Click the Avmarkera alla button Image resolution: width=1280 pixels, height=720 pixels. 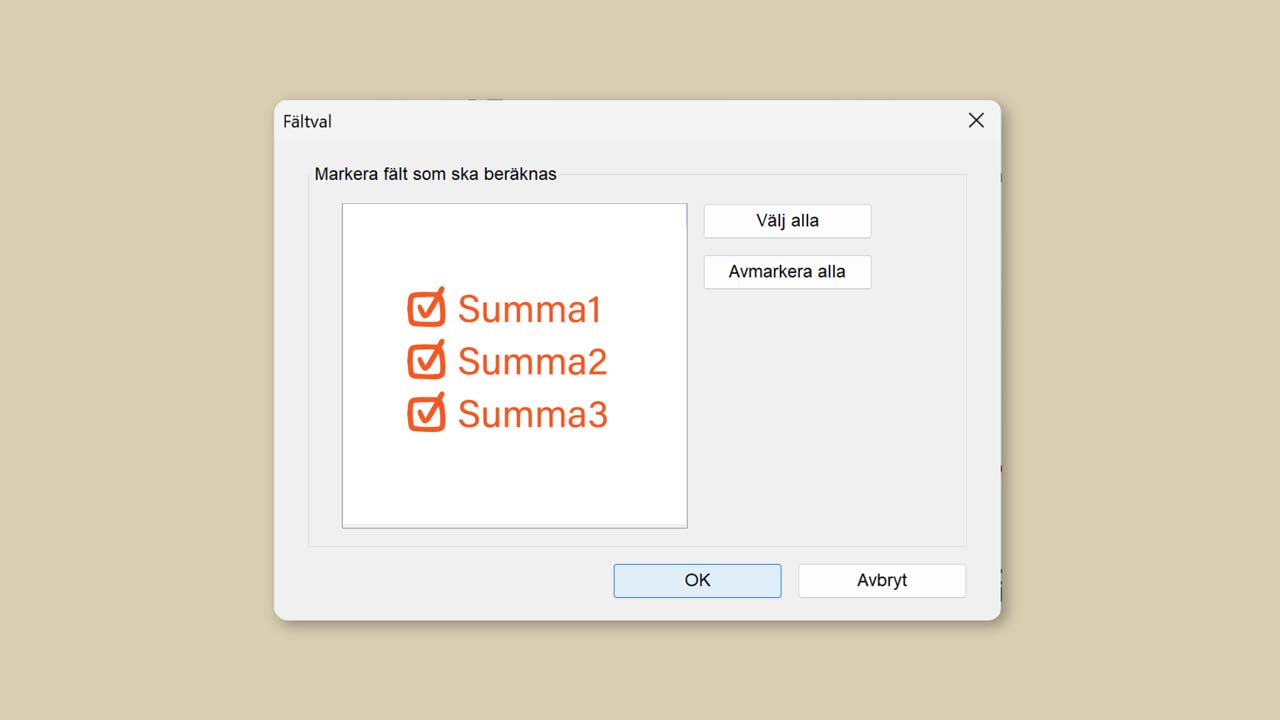click(787, 272)
